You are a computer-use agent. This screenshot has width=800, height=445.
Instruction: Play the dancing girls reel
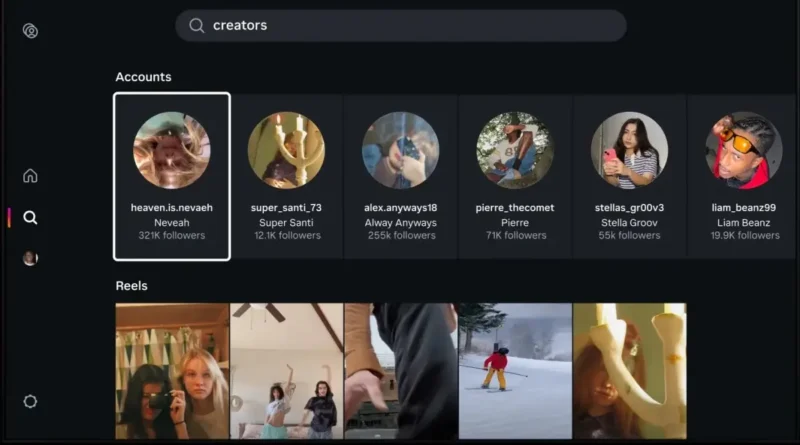[x=287, y=371]
